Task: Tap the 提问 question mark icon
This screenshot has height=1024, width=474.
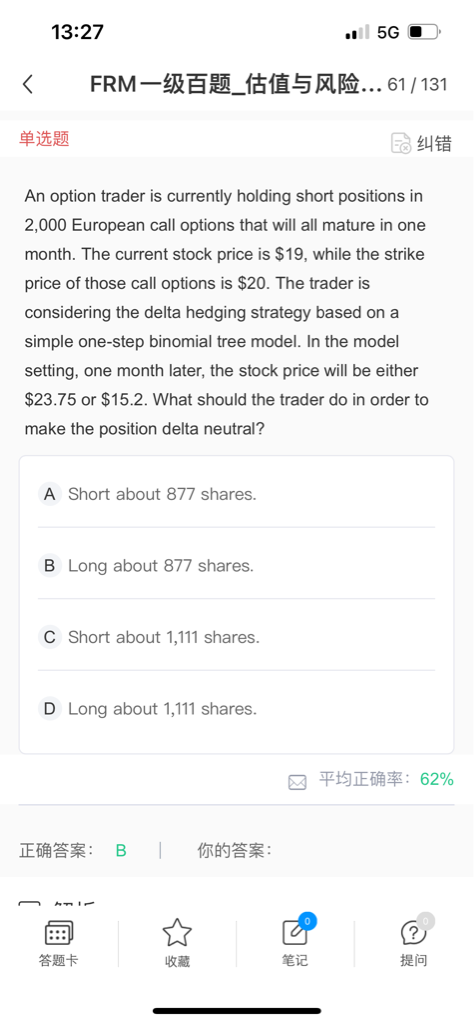Action: click(x=415, y=931)
